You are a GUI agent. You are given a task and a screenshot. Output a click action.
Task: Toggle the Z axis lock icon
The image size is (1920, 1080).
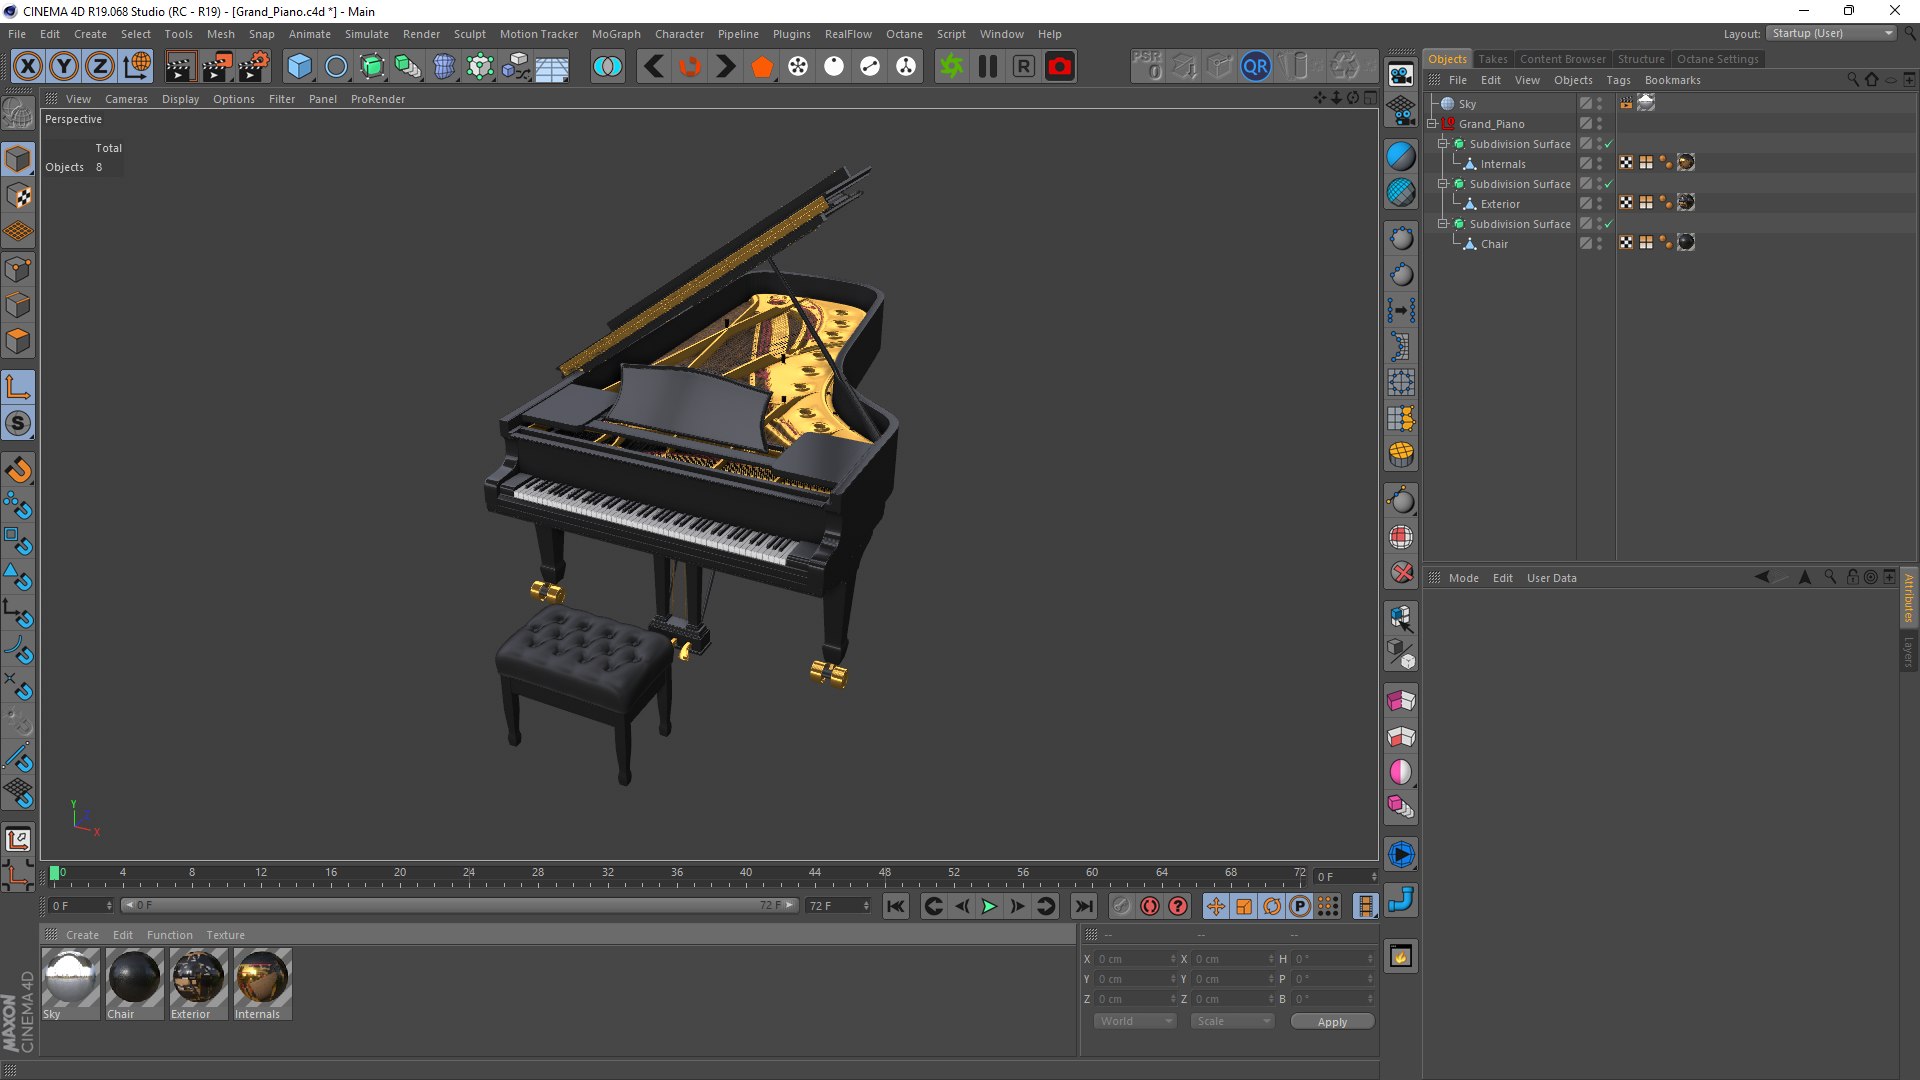pyautogui.click(x=100, y=67)
